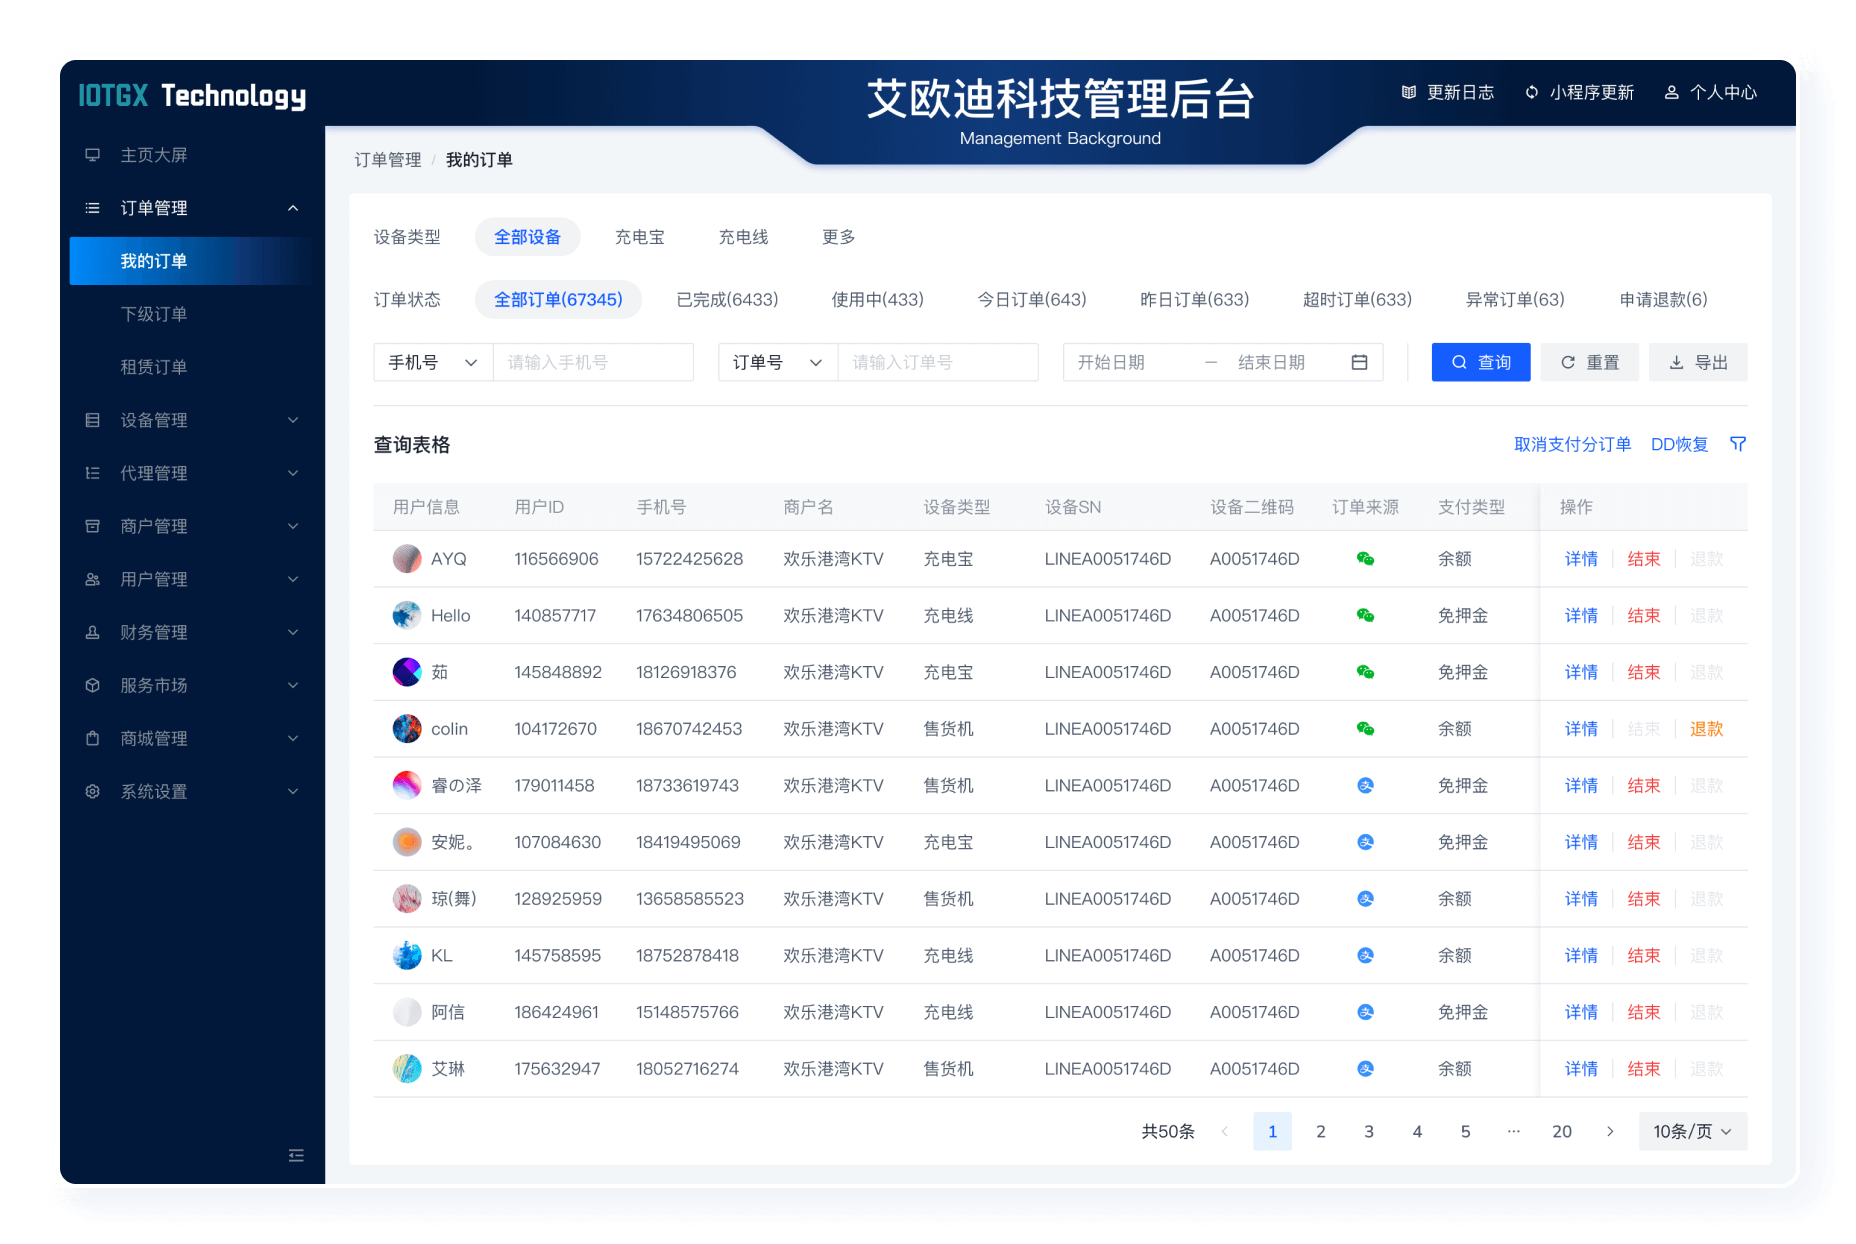Screen dimensions: 1856x1244
Task: Select 充电宝 device type filter
Action: tap(639, 237)
